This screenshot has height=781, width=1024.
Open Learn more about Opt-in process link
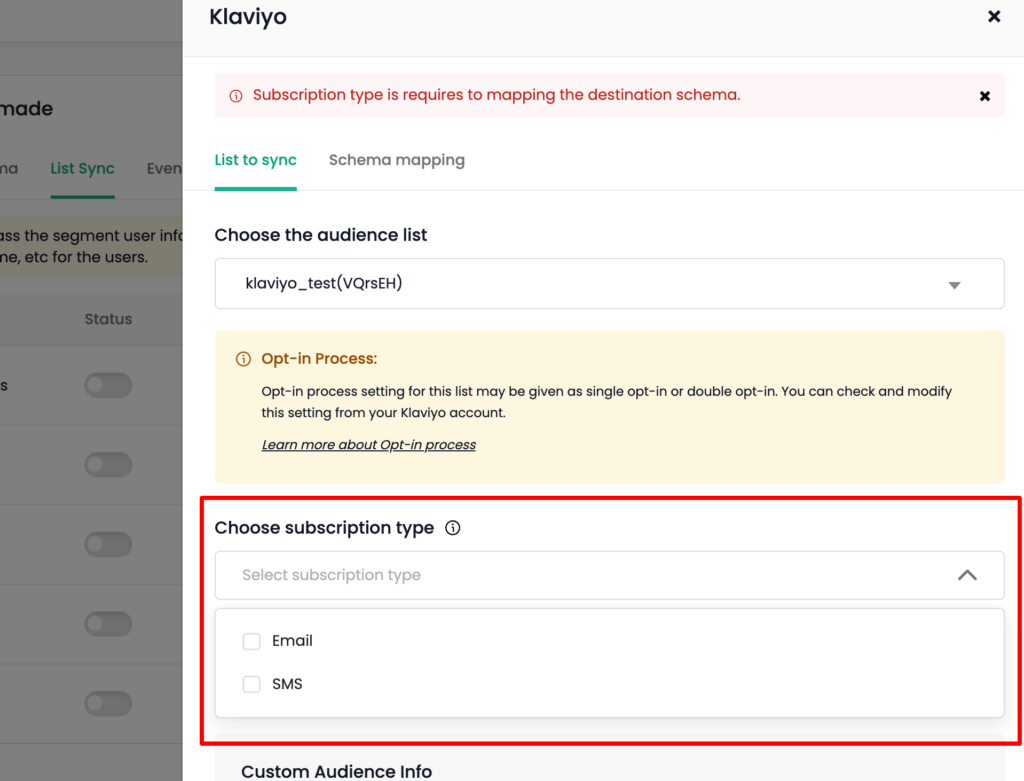(368, 445)
